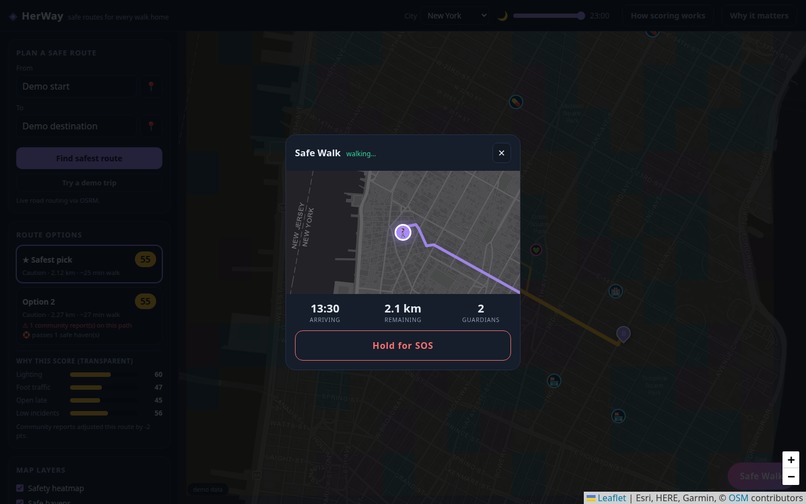Click the Foot traffic score bar

point(103,387)
